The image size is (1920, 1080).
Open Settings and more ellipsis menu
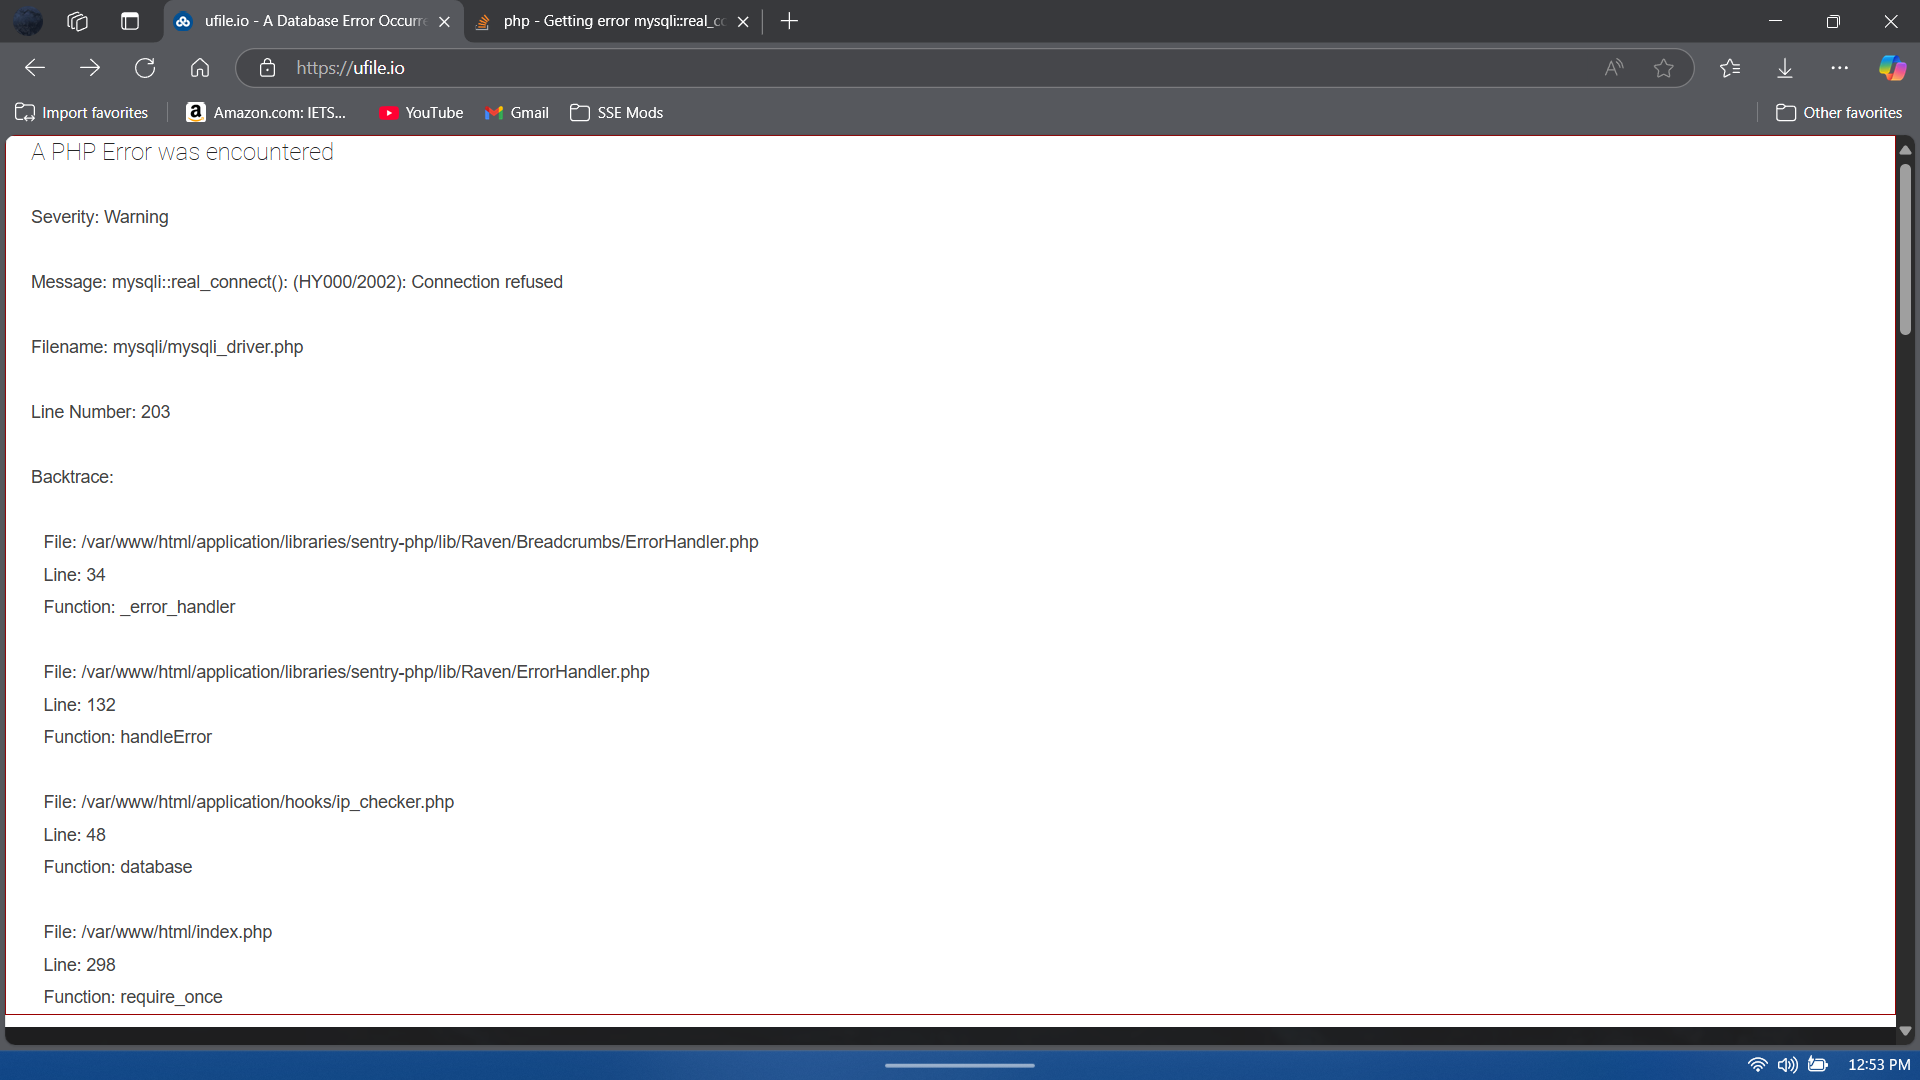click(x=1839, y=68)
